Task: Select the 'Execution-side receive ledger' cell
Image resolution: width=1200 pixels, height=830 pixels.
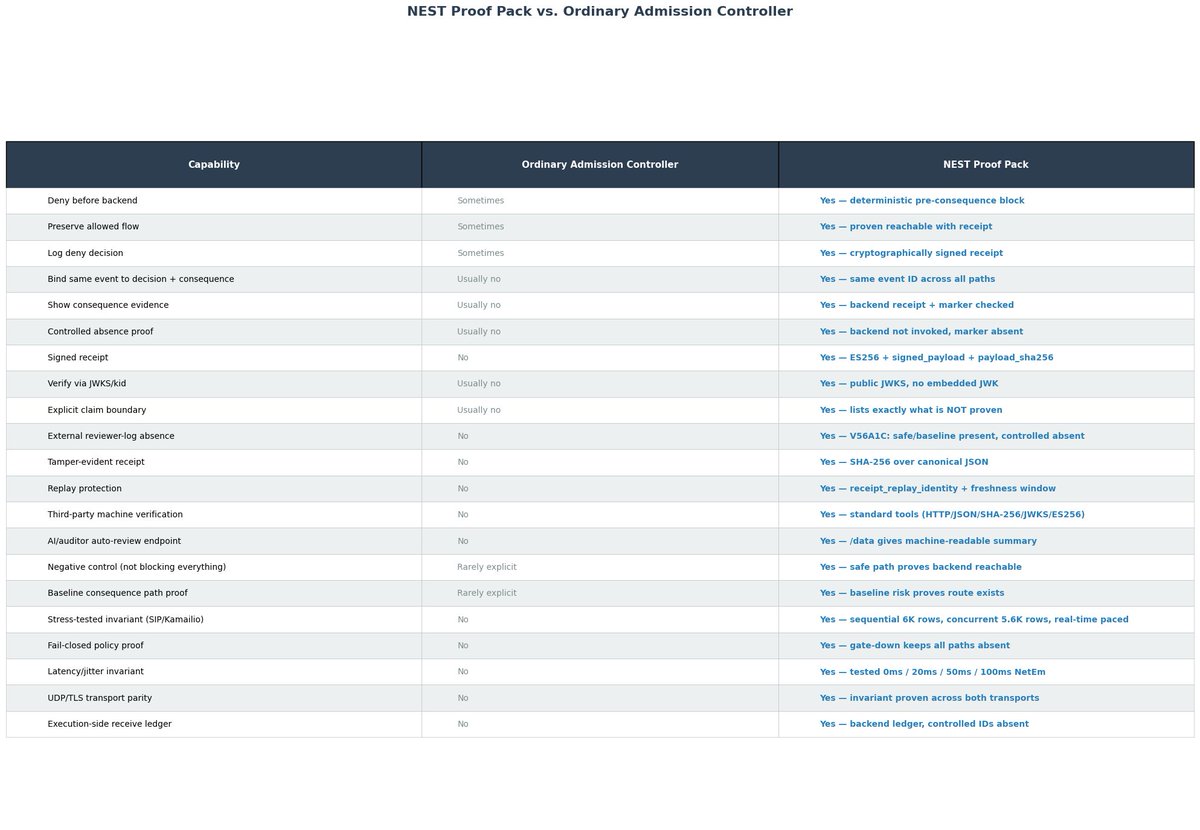Action: click(x=214, y=724)
